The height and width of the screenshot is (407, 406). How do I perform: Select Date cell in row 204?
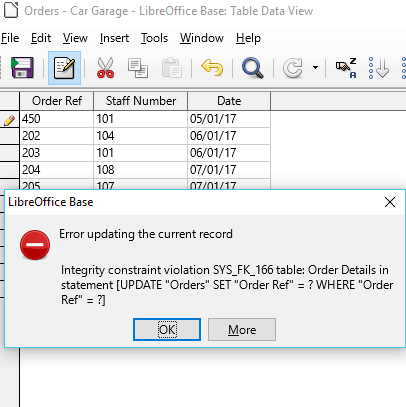click(x=229, y=170)
